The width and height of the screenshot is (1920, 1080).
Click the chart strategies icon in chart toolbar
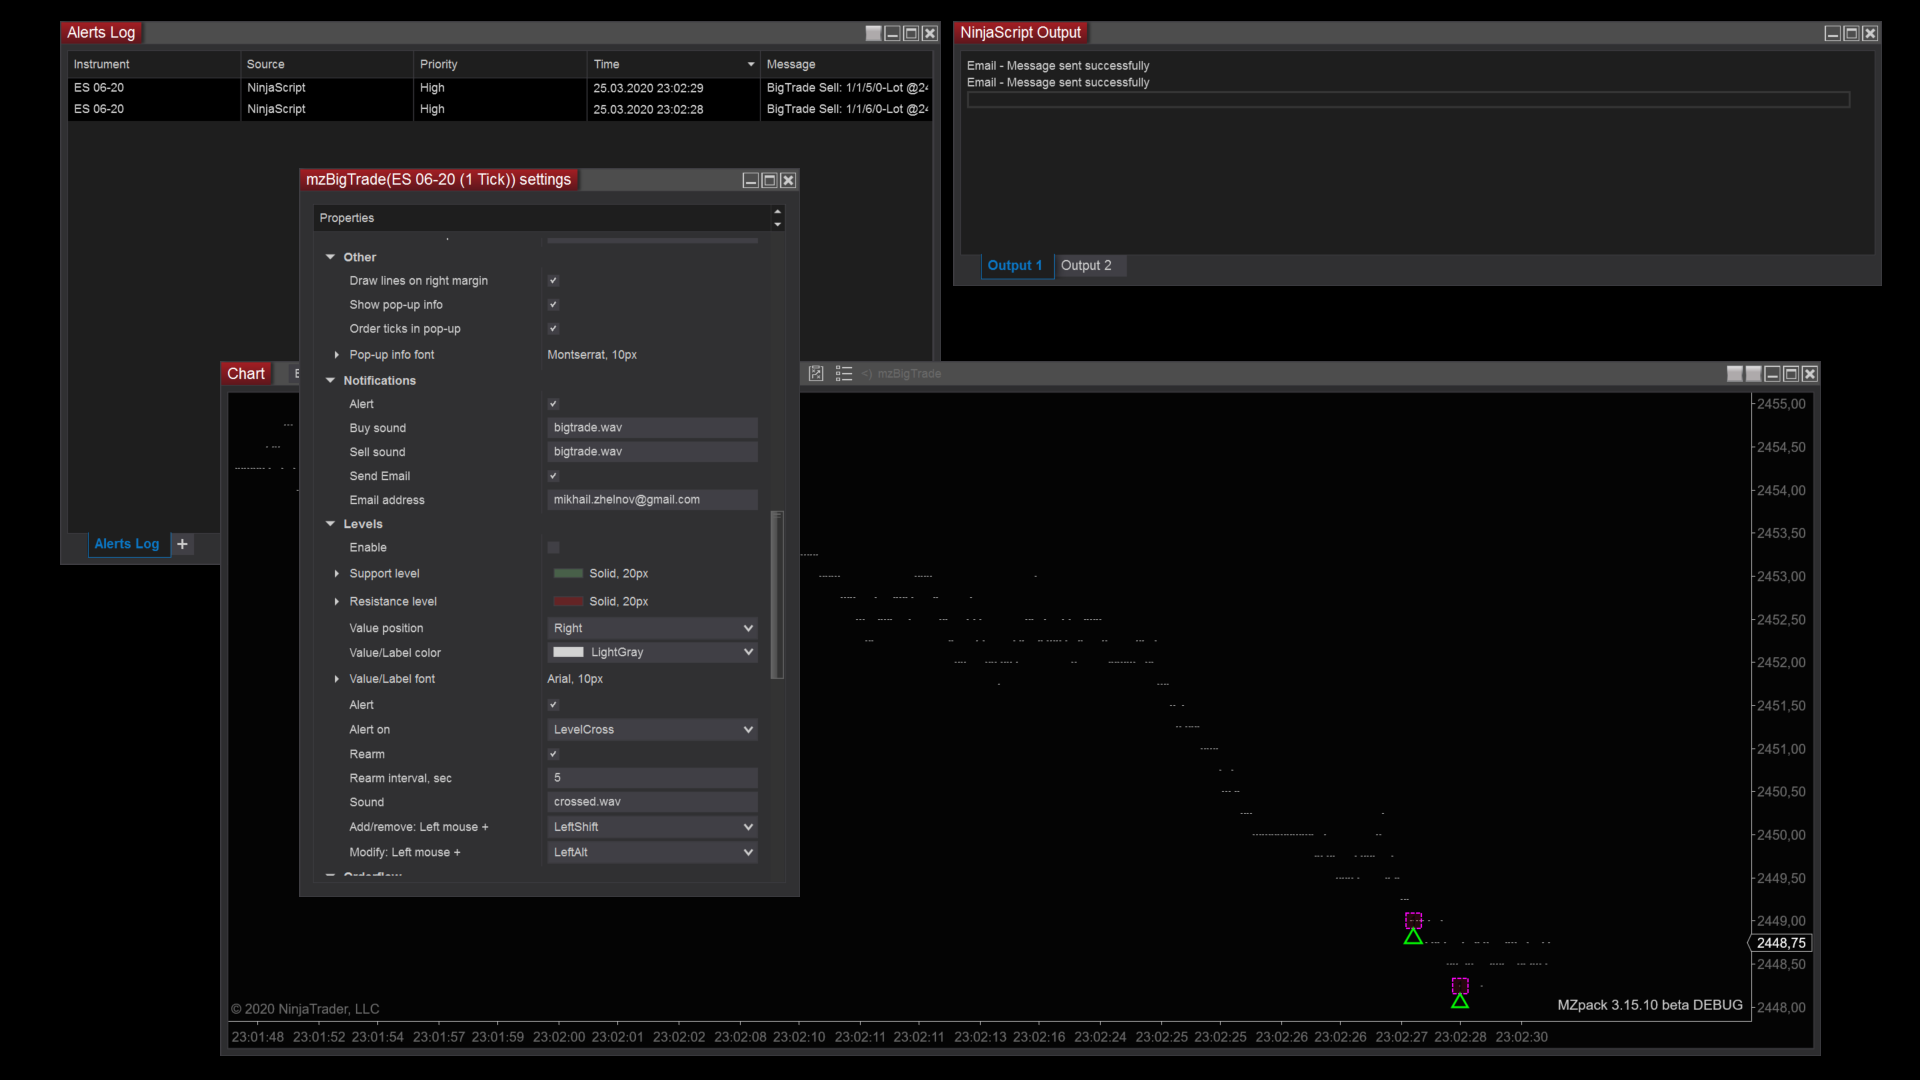click(816, 373)
